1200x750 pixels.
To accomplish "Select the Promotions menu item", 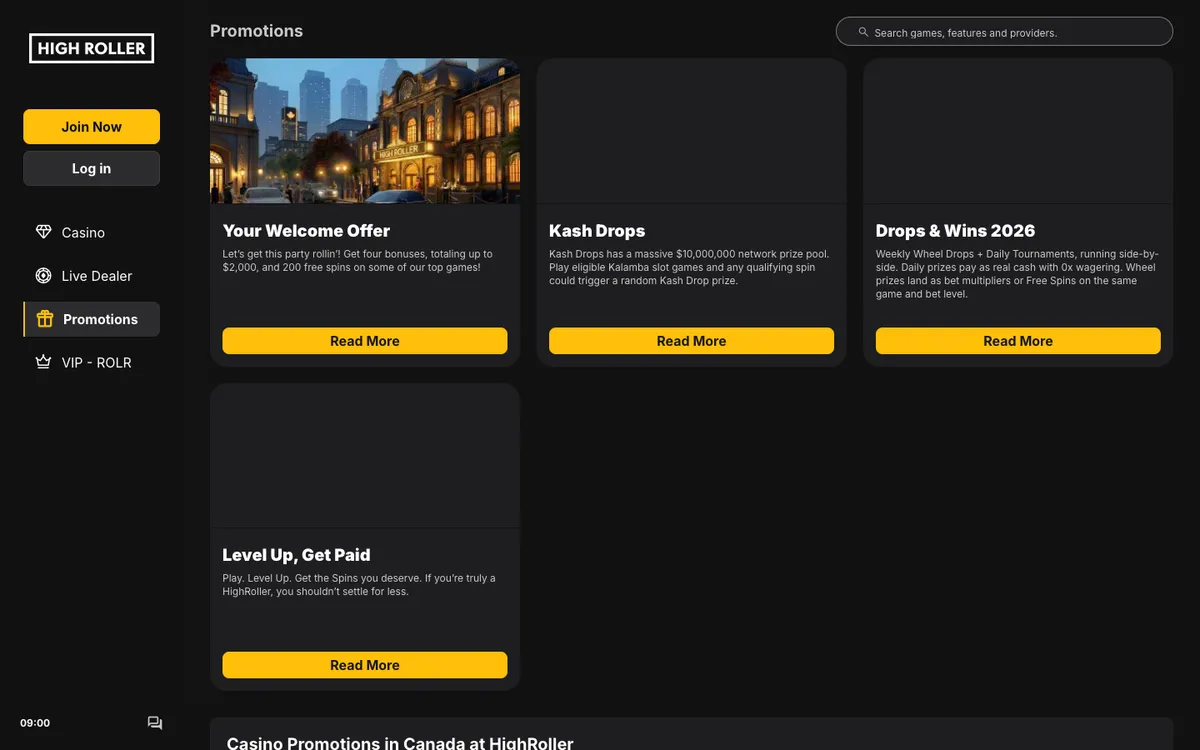I will pos(91,319).
